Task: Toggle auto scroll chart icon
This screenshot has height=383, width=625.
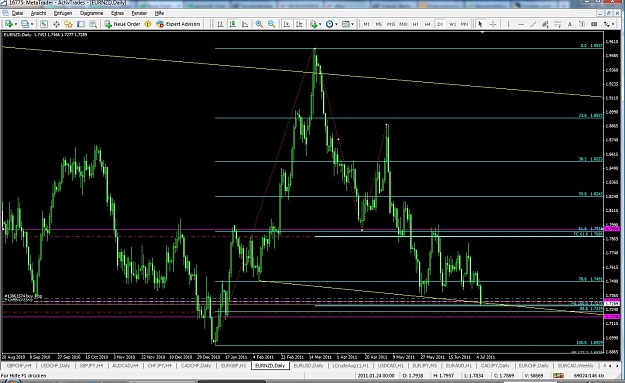Action: pyautogui.click(x=287, y=24)
